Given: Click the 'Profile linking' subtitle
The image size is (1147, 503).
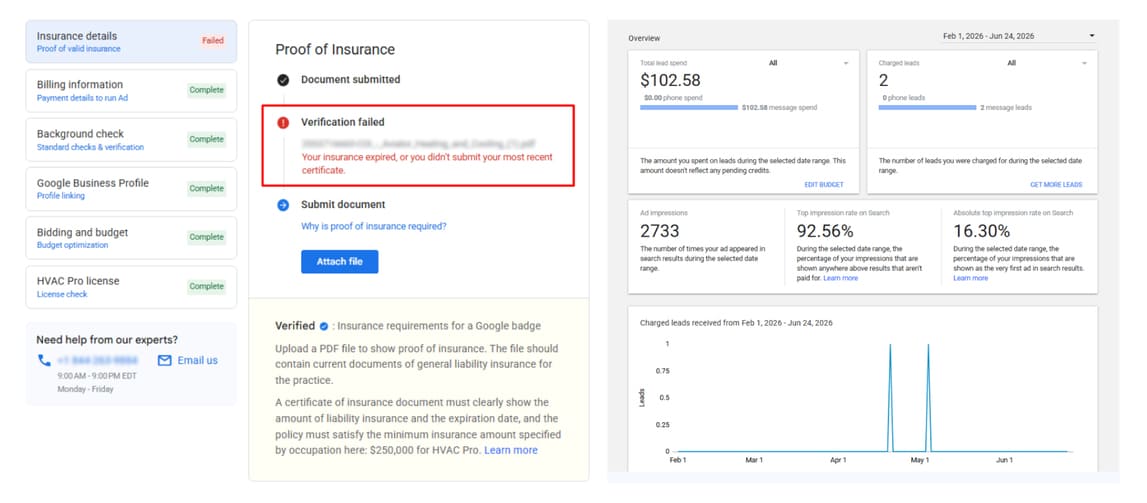Looking at the screenshot, I should [61, 196].
